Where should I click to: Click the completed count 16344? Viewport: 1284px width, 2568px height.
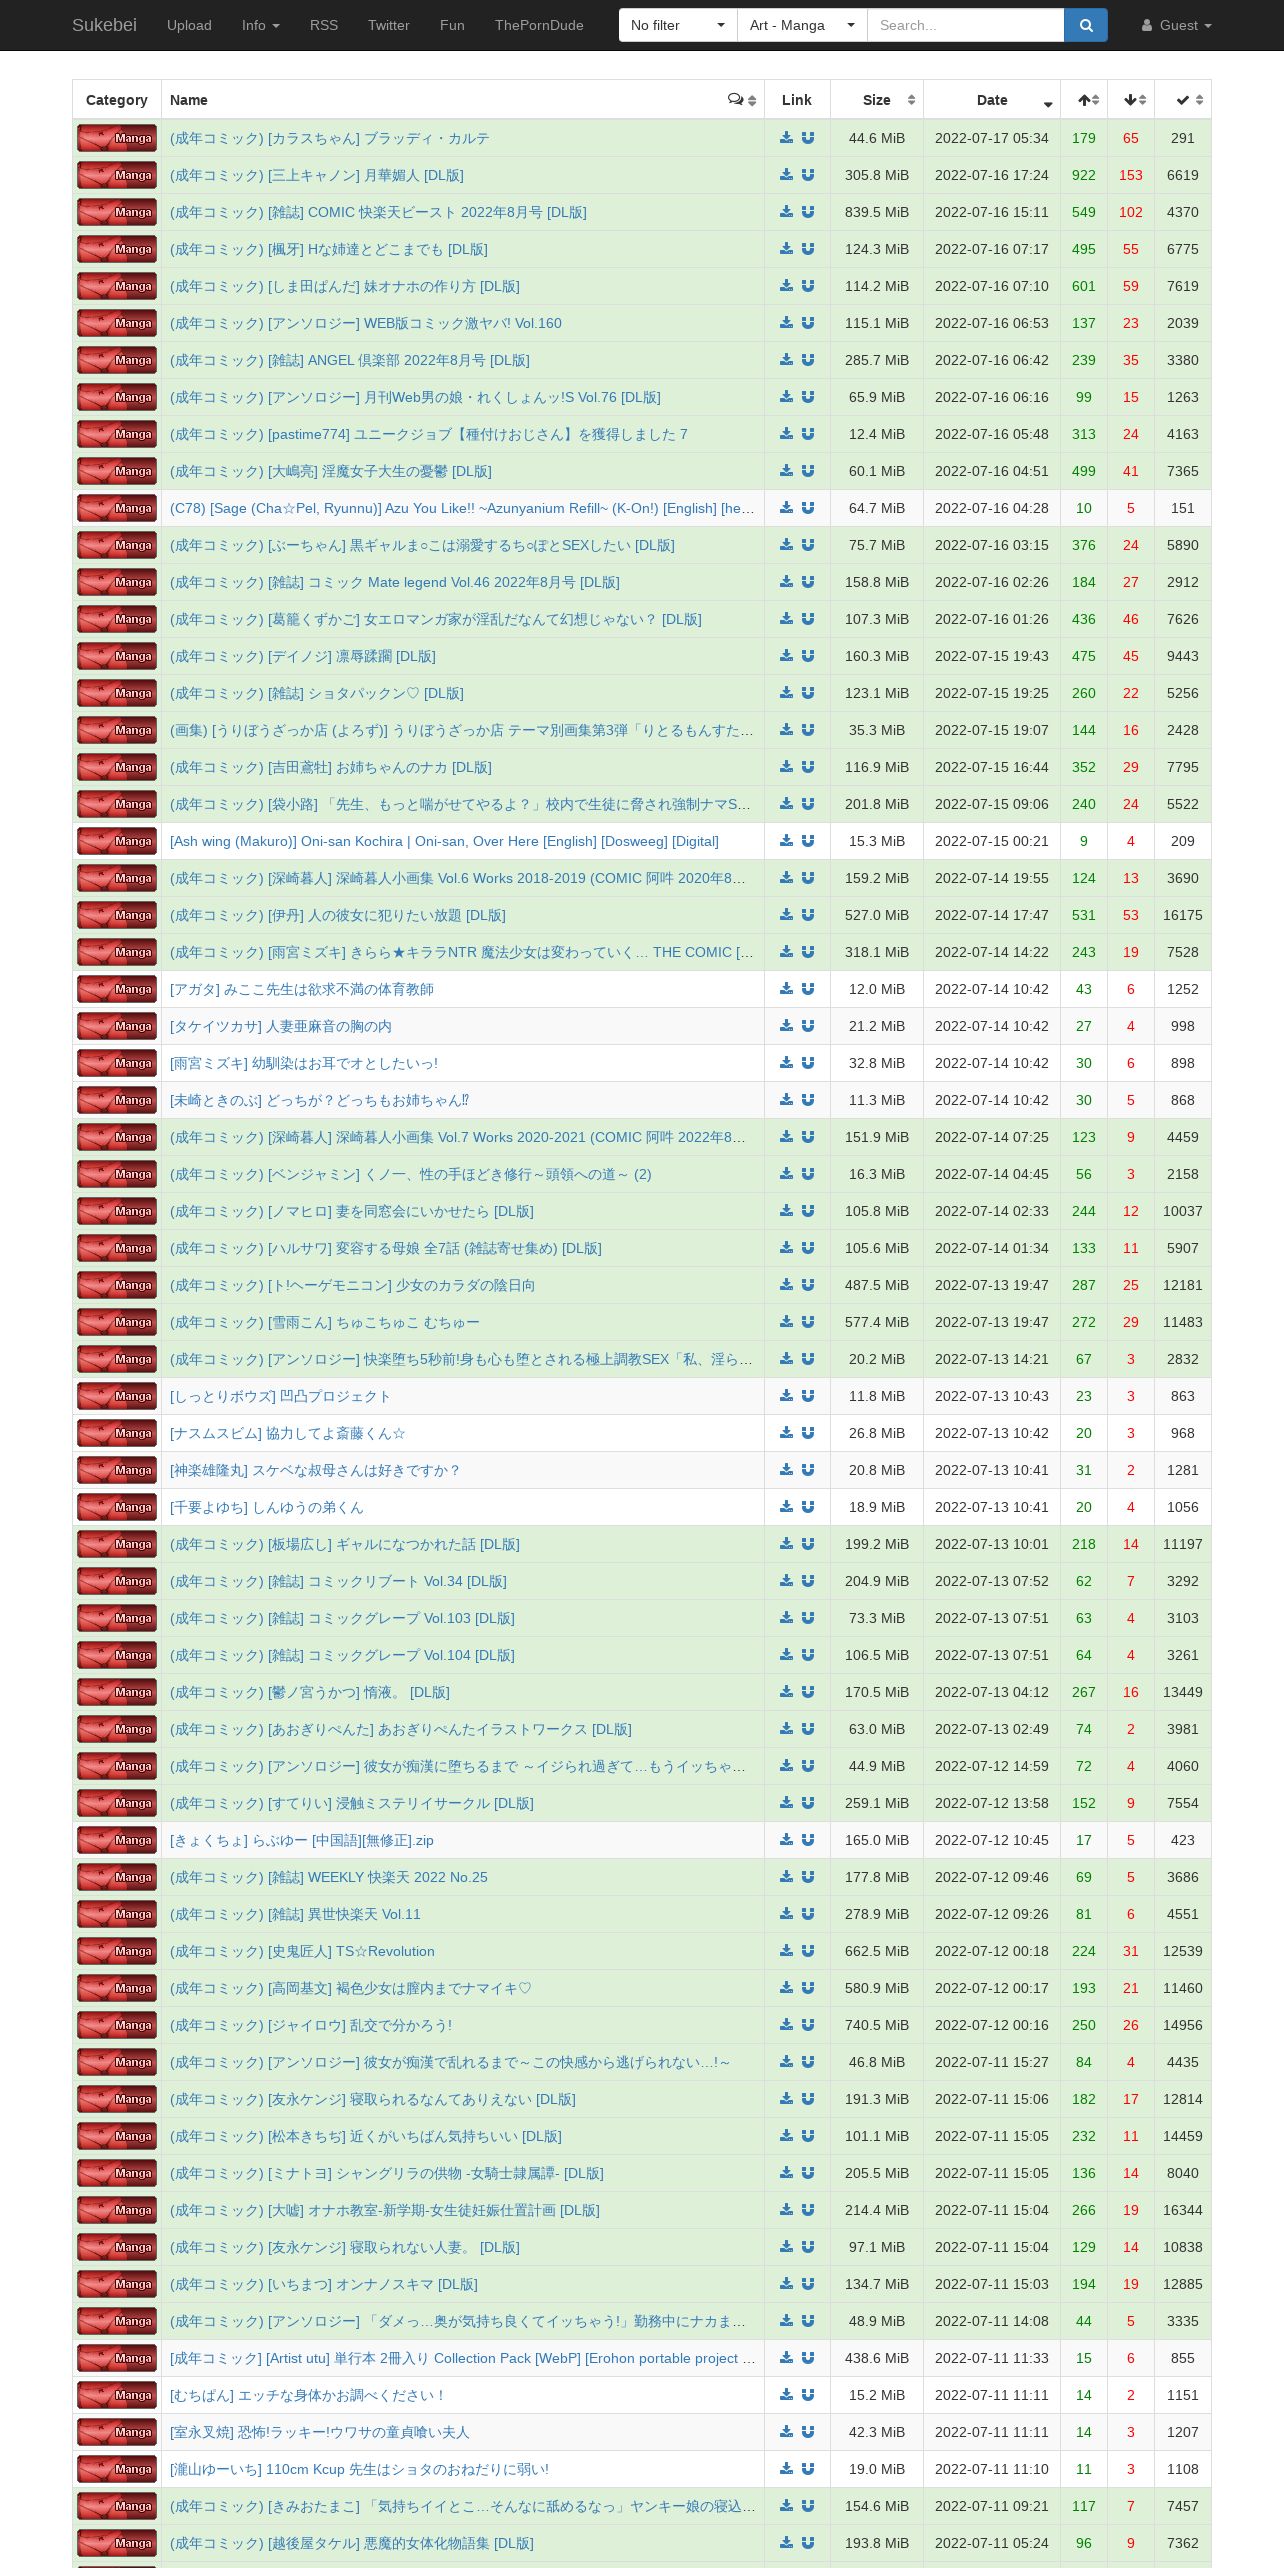pyautogui.click(x=1183, y=2210)
